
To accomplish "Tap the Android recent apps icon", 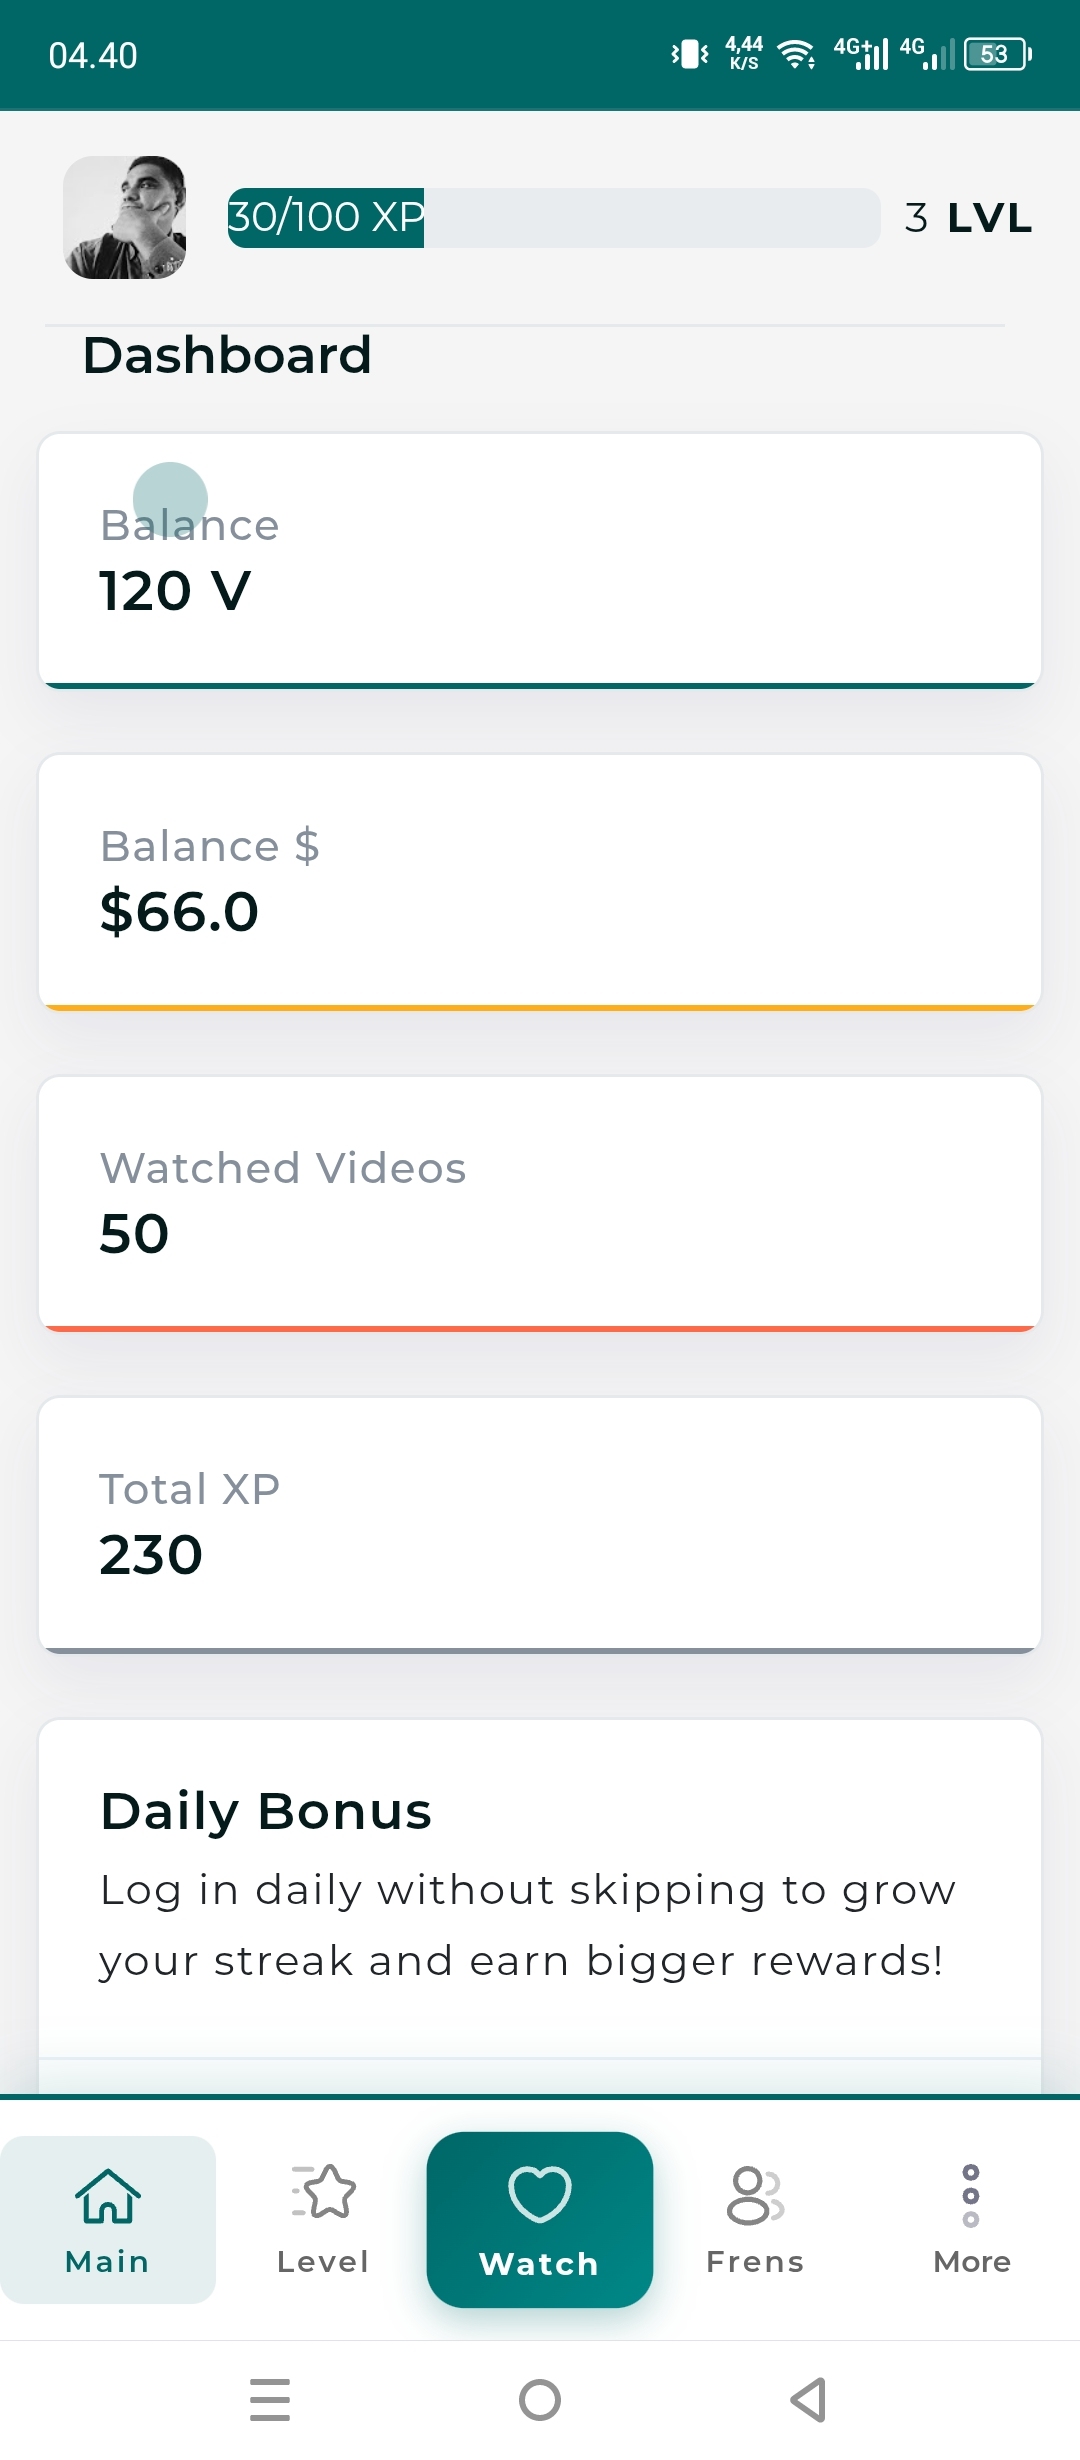I will pyautogui.click(x=270, y=2400).
